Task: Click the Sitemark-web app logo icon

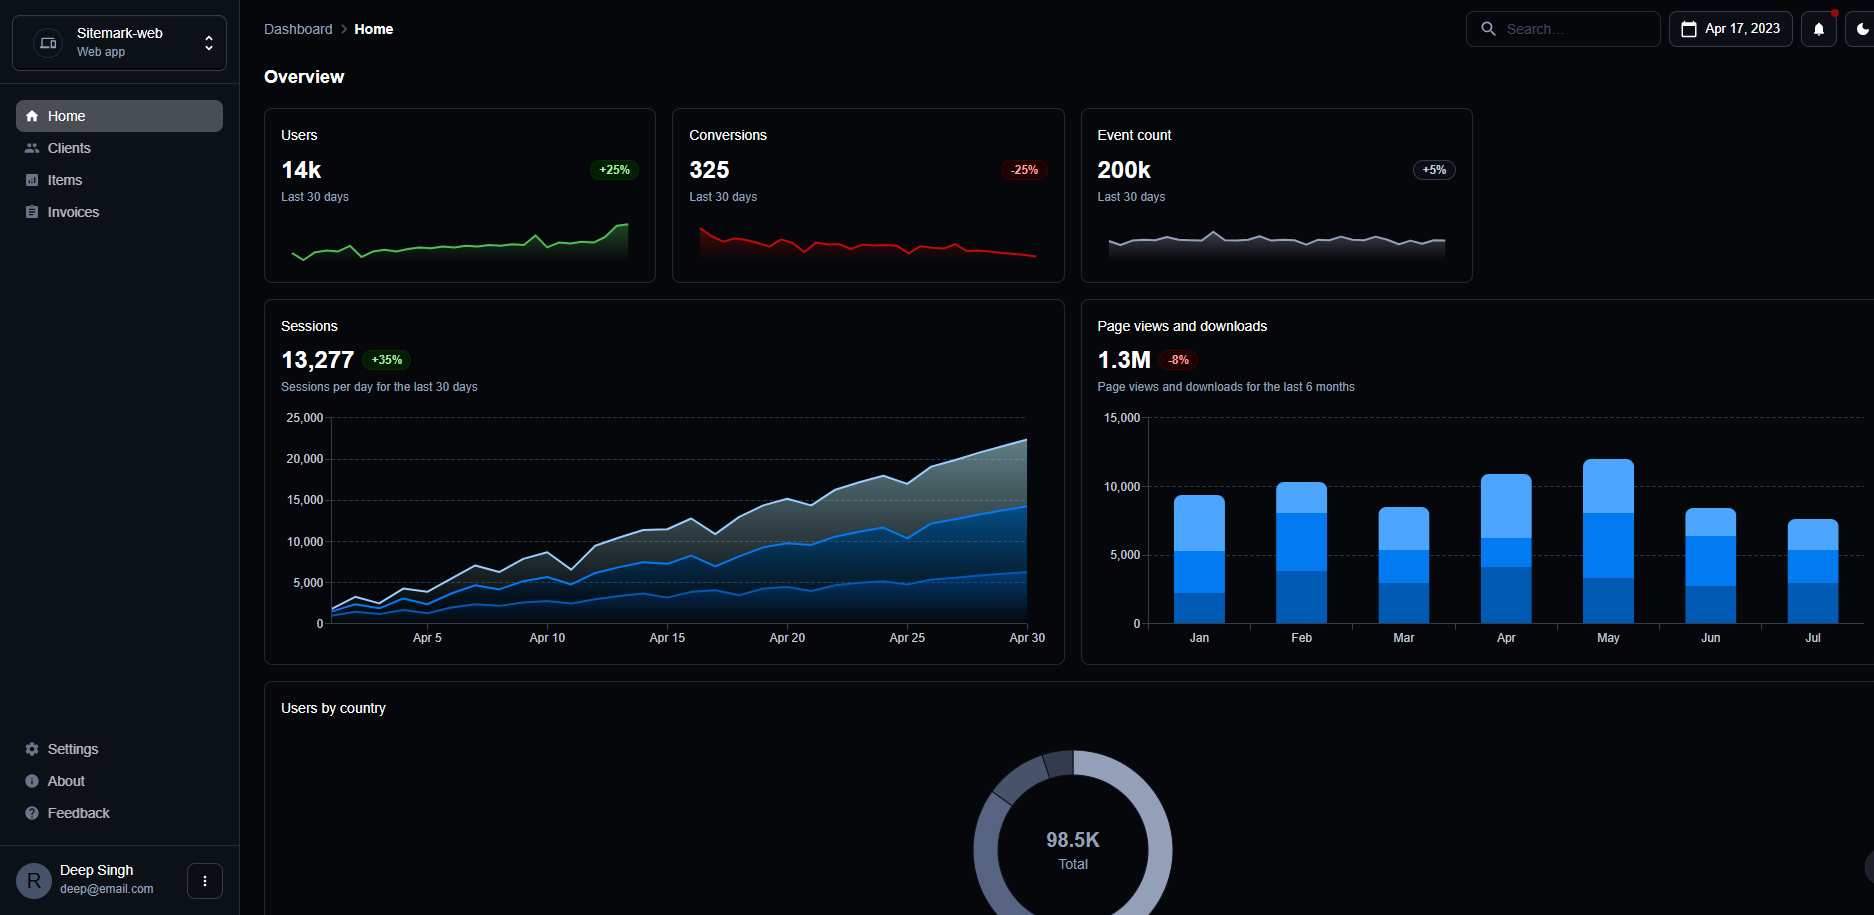Action: click(48, 43)
